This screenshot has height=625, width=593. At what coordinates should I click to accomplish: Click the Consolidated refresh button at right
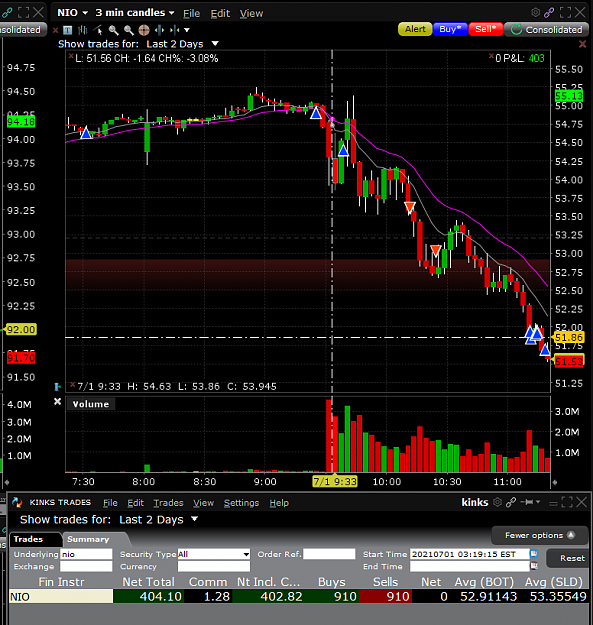click(546, 29)
